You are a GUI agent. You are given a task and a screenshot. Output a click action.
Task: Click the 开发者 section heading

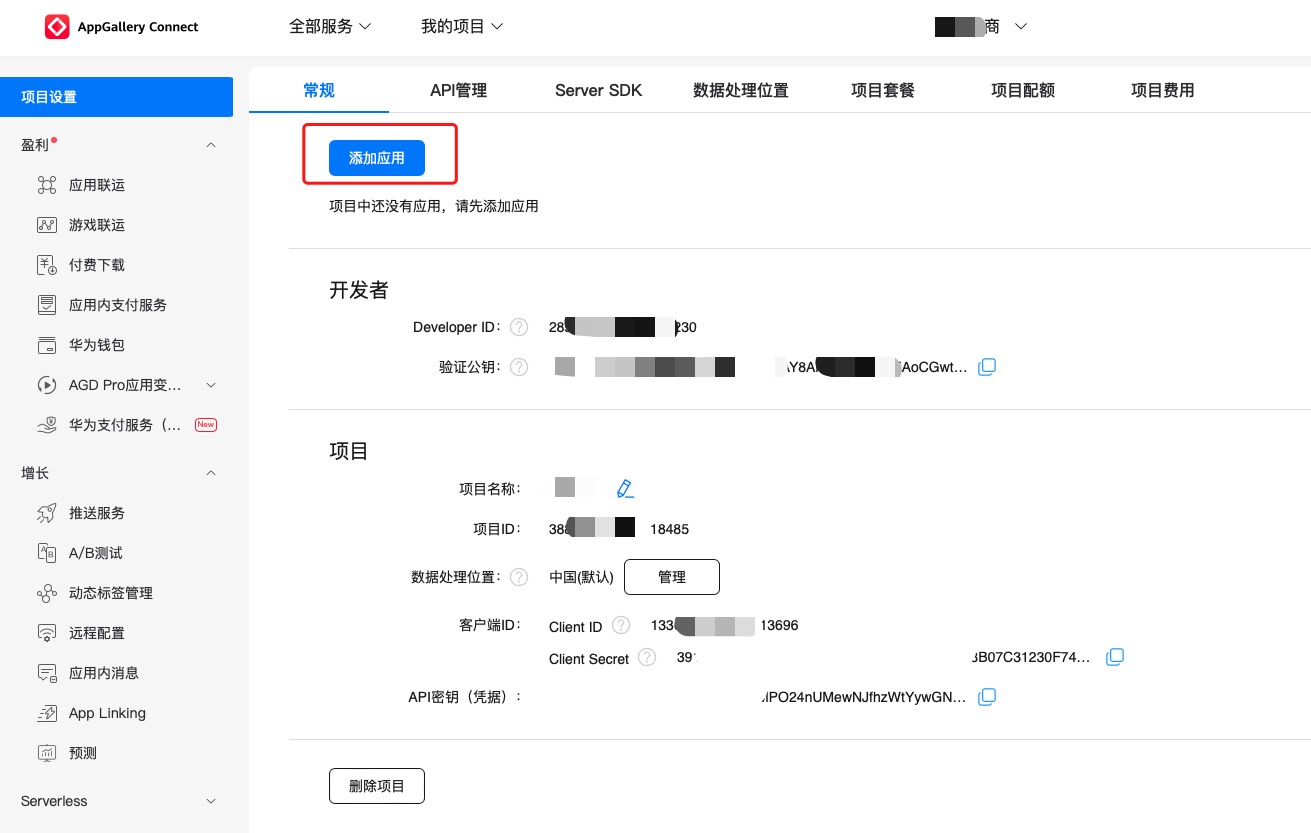pyautogui.click(x=359, y=290)
